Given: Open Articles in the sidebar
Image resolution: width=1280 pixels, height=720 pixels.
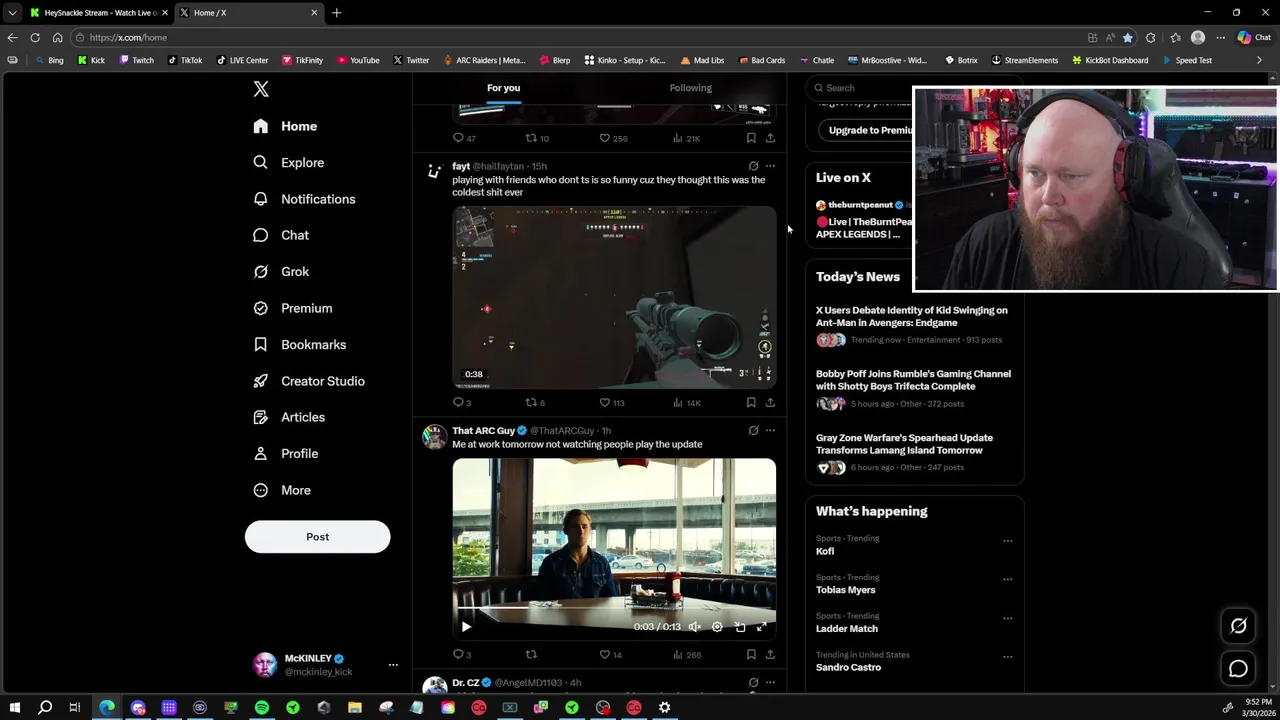Looking at the screenshot, I should pyautogui.click(x=289, y=417).
